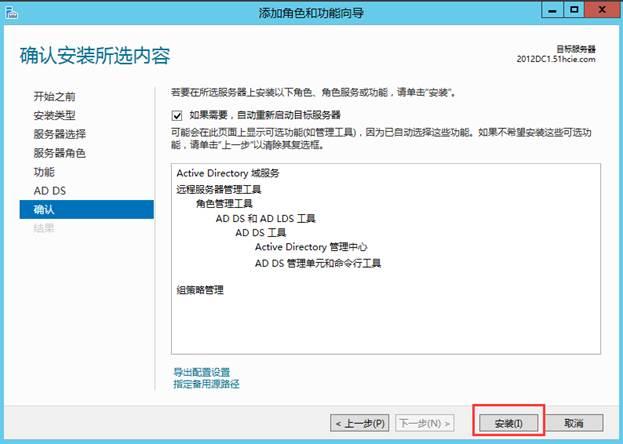The image size is (623, 444).
Task: Open the 服务器角色 step
Action: tap(60, 153)
